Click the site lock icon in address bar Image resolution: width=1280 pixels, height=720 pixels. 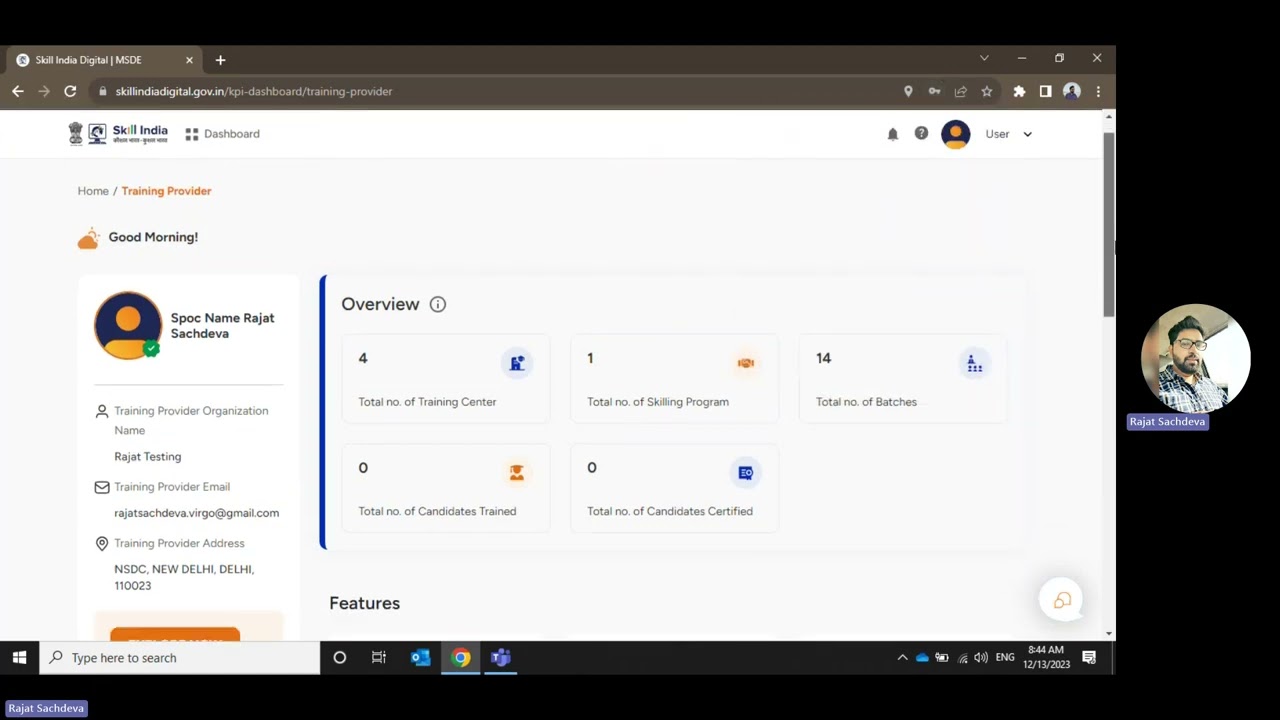[x=102, y=91]
